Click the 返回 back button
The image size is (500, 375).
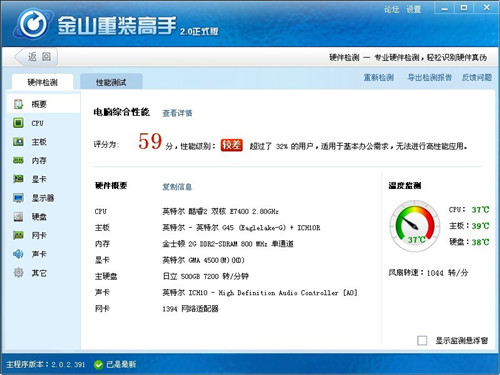click(36, 57)
